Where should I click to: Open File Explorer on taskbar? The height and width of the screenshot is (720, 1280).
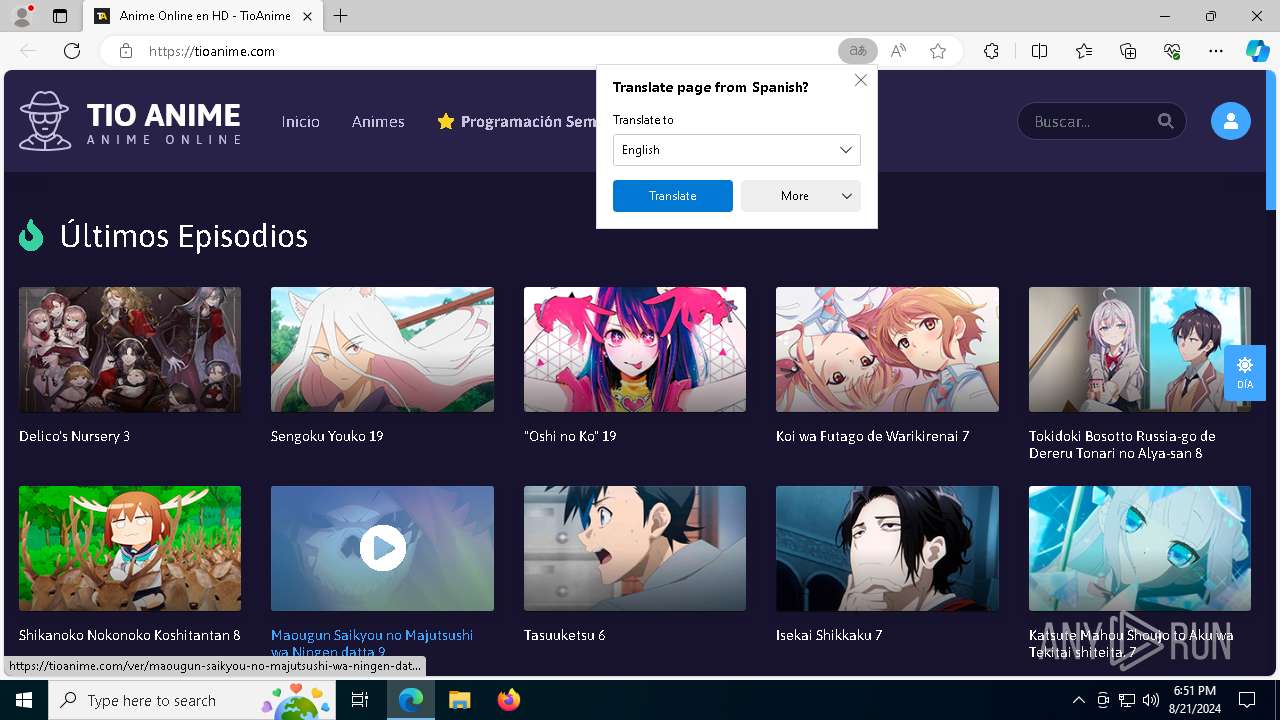tap(459, 700)
